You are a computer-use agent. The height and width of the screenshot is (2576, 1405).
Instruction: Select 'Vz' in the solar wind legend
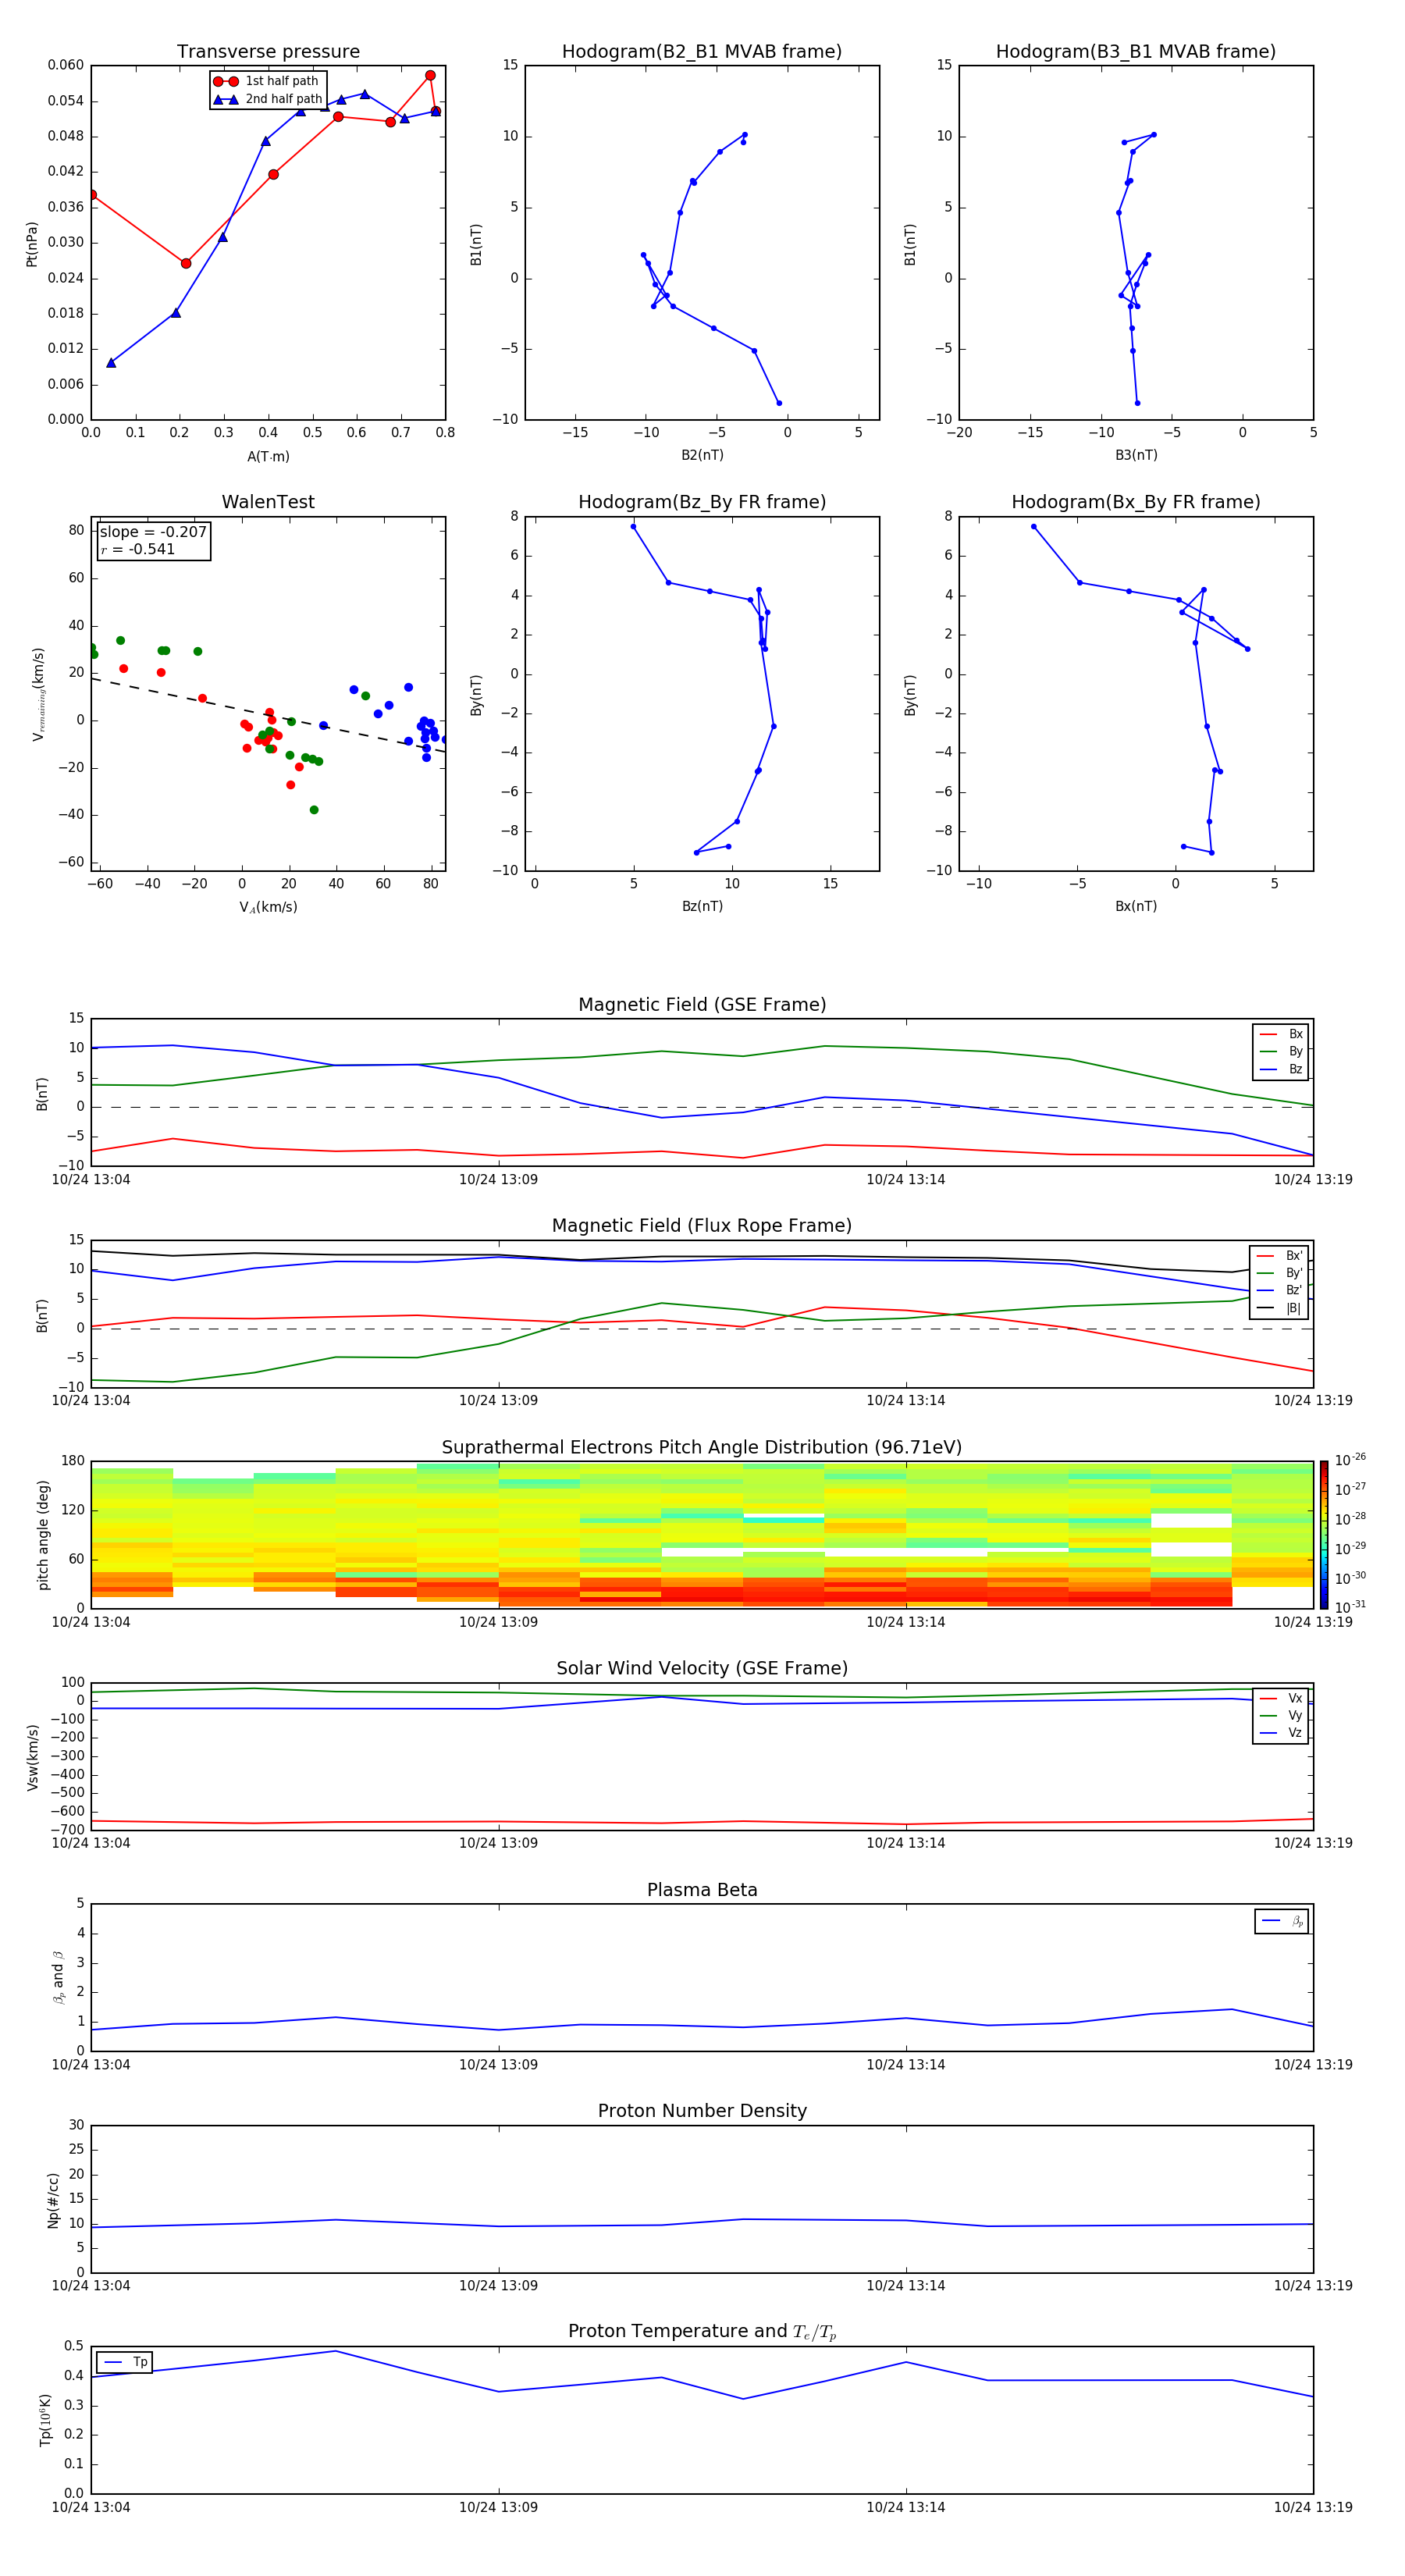[1281, 1733]
